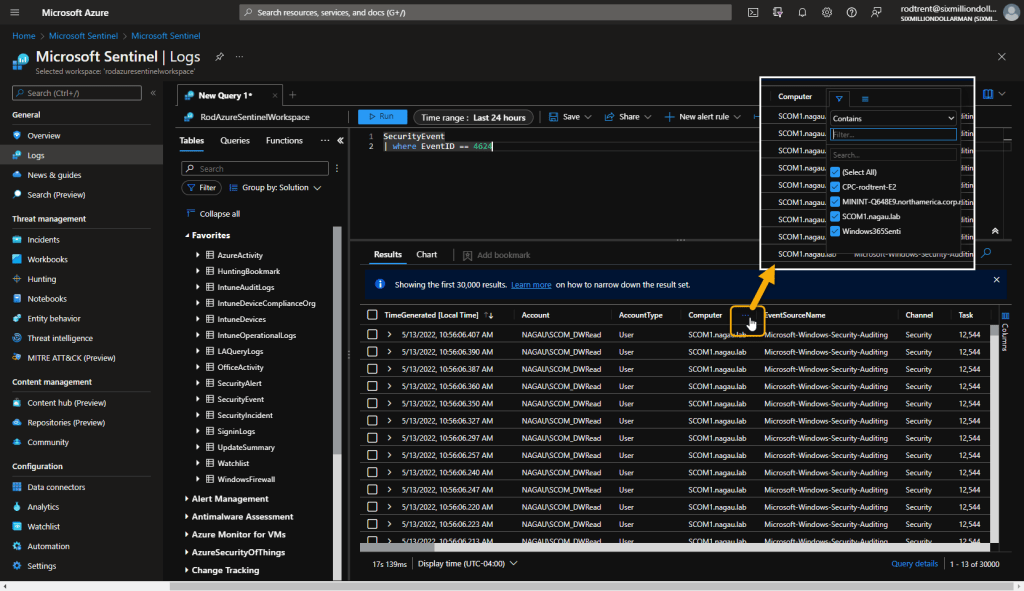
Task: Open Directories and subscriptions filter icon
Action: [x=777, y=12]
